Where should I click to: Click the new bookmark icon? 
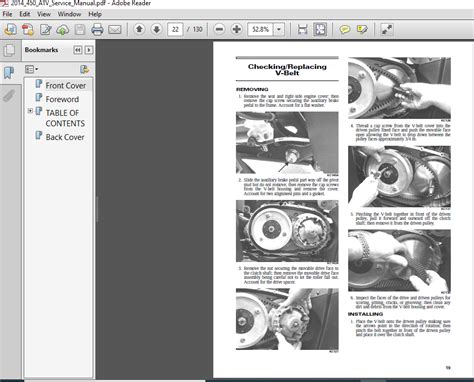85,69
